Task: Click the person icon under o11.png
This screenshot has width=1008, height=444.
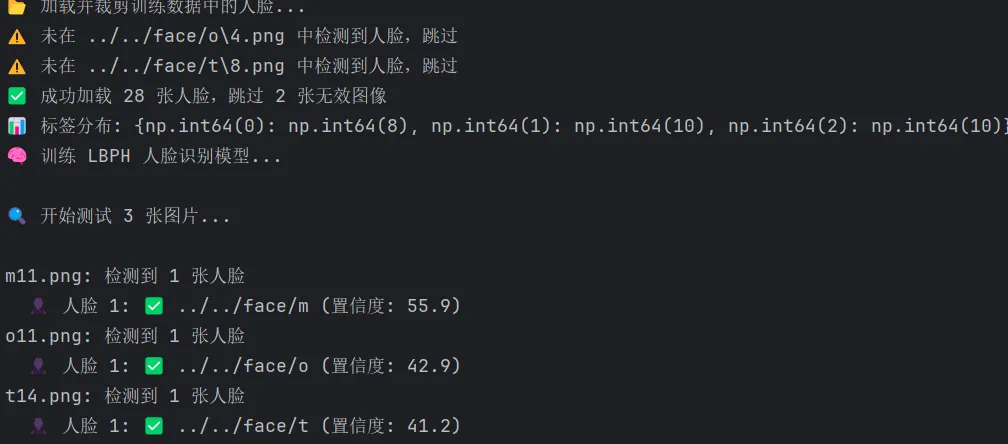Action: (39, 366)
